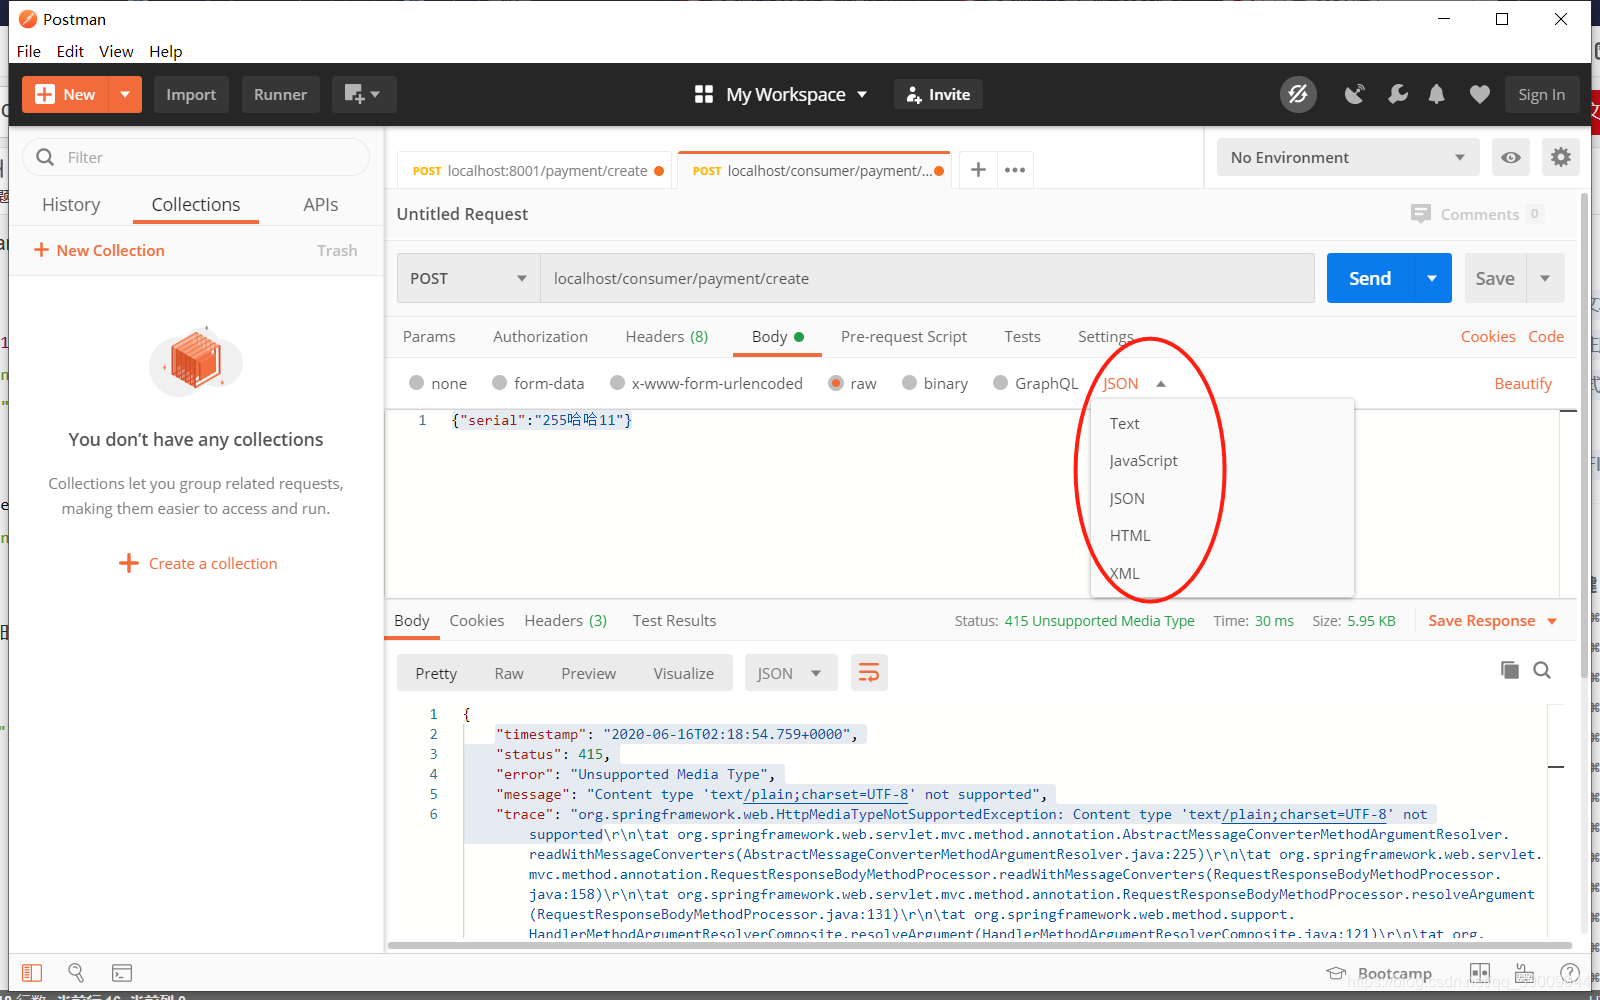
Task: Click the Cookies link
Action: click(x=1488, y=336)
